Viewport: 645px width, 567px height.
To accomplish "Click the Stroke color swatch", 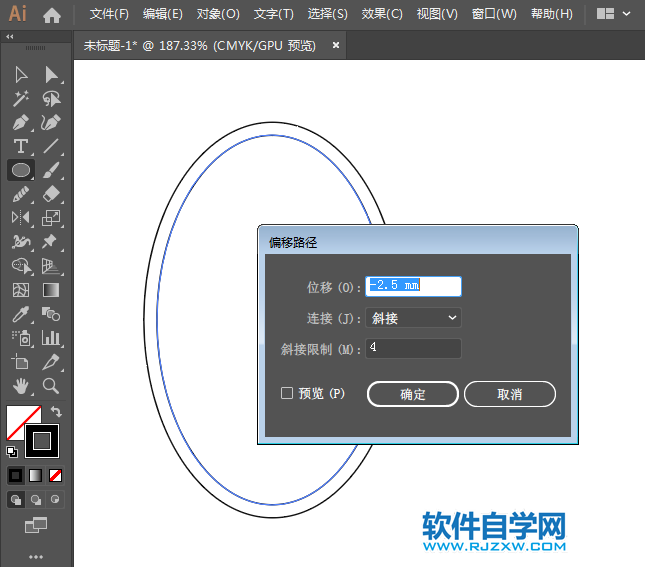I will pyautogui.click(x=42, y=441).
